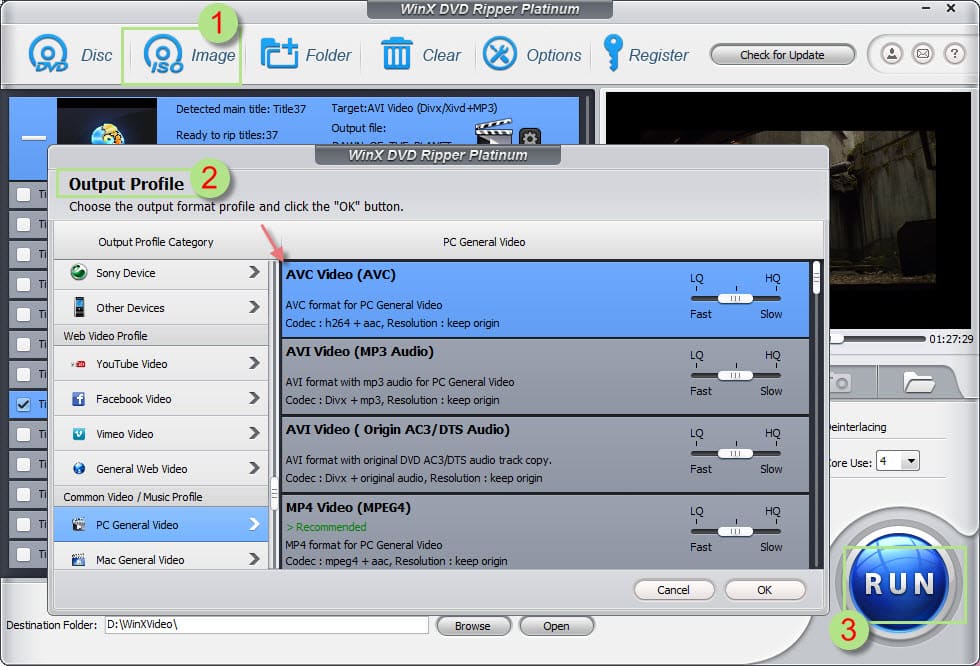
Task: Adjust MP4 Video quality slider
Action: tap(736, 532)
